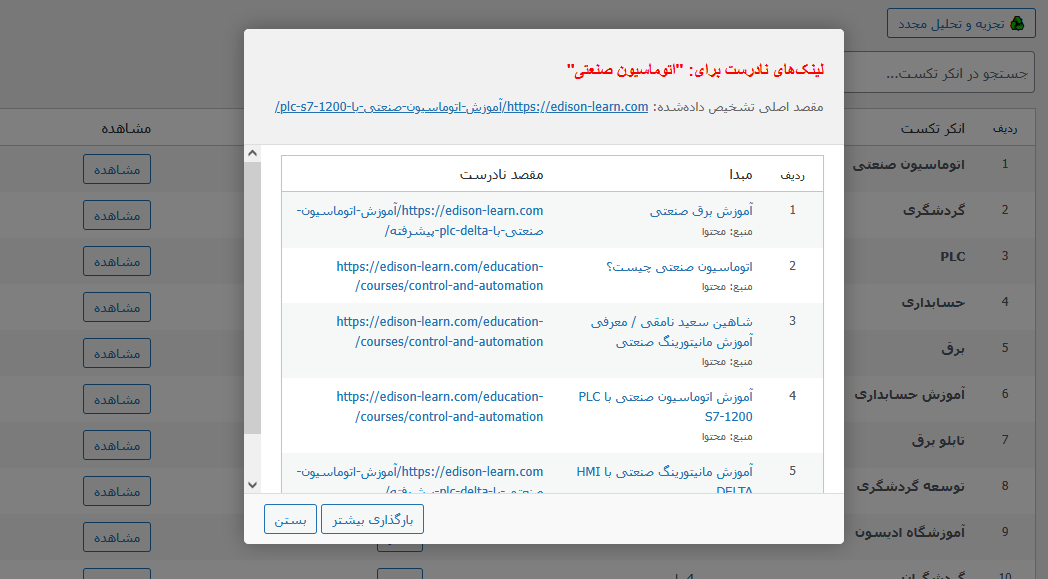
Task: Click مشاهده for the گردشگری row
Action: [x=116, y=215]
